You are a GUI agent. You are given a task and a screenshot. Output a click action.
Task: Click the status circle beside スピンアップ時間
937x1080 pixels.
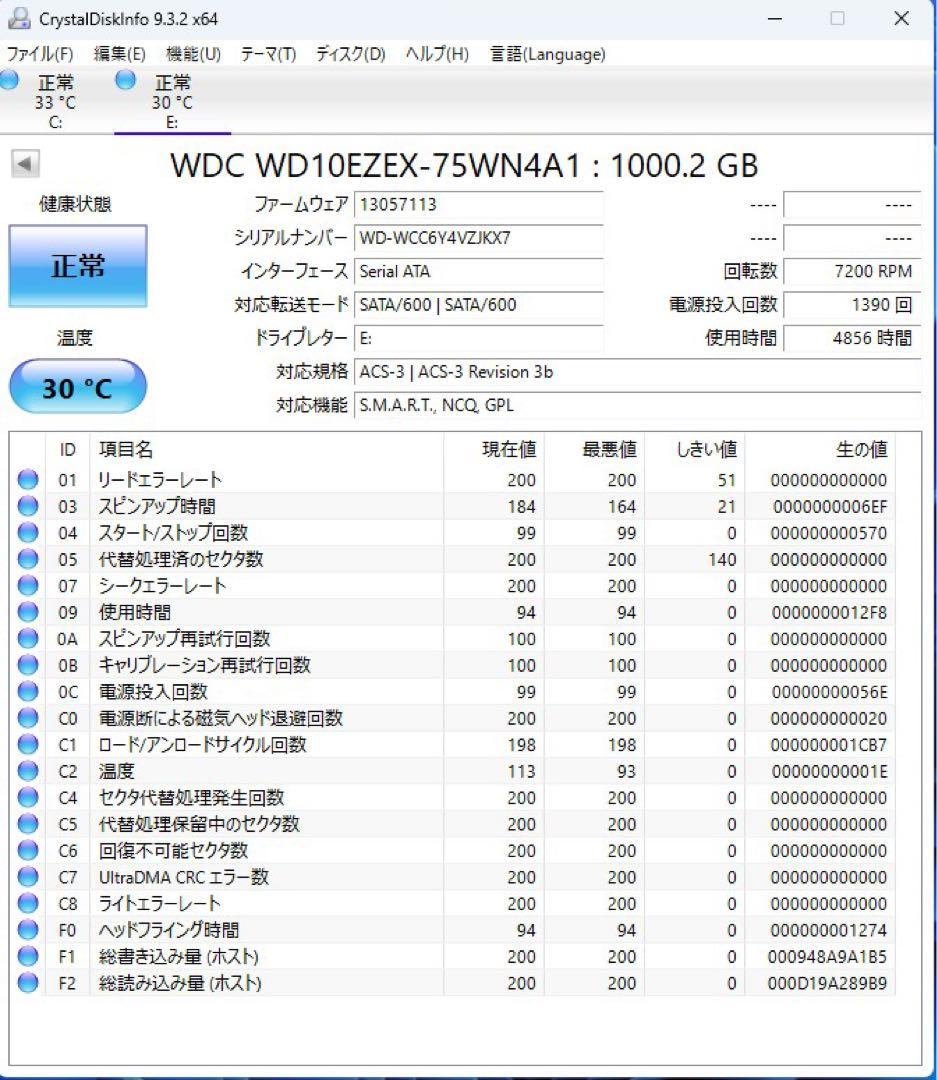(28, 506)
